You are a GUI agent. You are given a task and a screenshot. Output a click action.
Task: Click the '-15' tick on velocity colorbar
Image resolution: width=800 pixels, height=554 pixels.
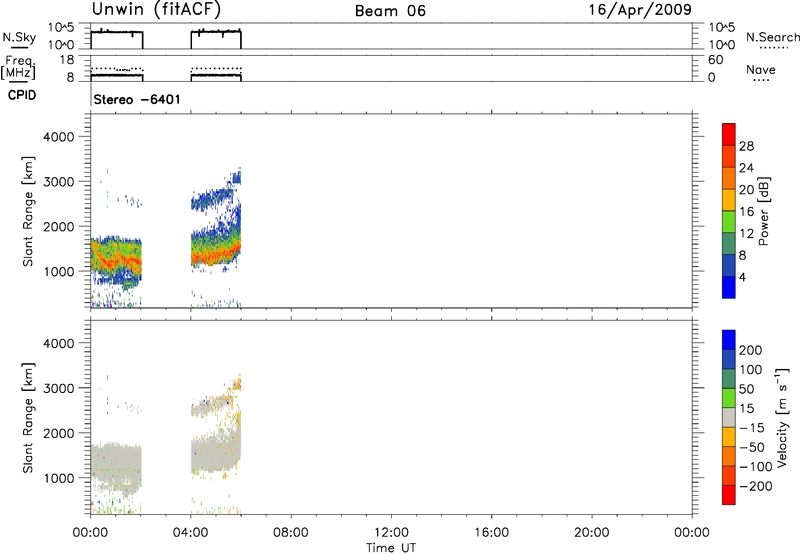coord(752,427)
